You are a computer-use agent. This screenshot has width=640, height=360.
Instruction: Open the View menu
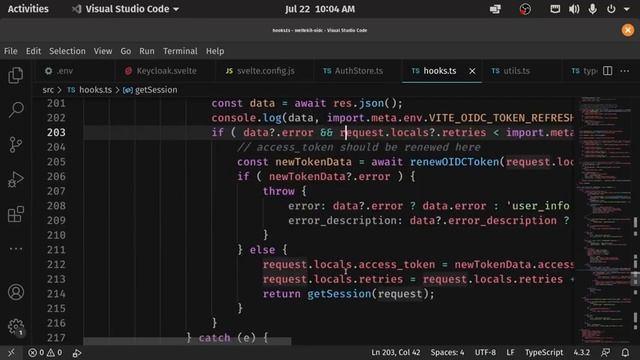[103, 51]
